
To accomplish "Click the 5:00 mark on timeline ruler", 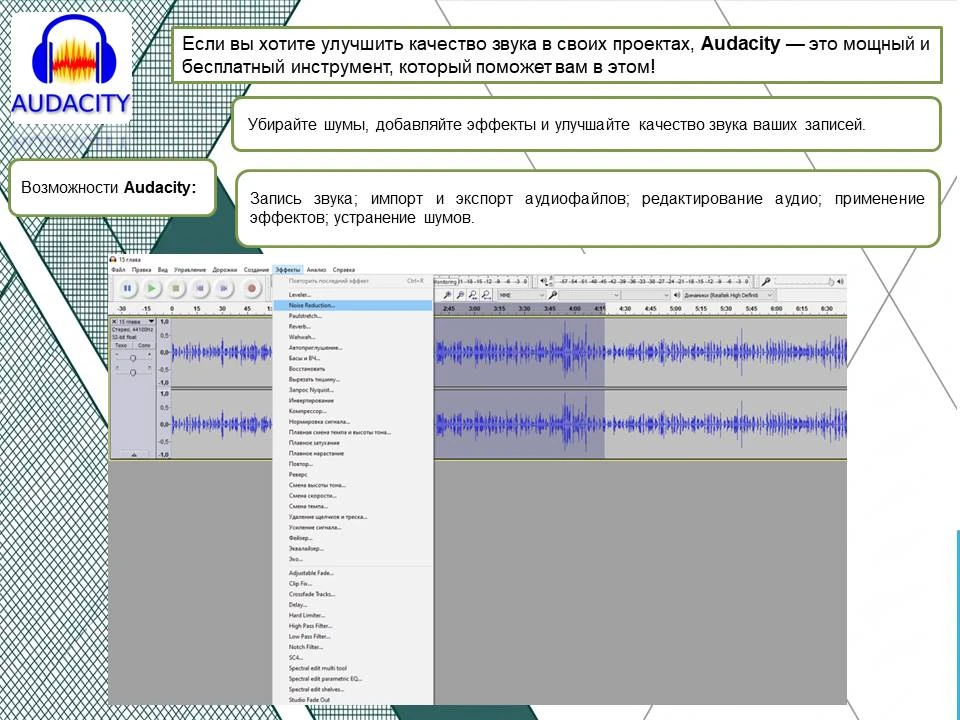I will coord(675,309).
